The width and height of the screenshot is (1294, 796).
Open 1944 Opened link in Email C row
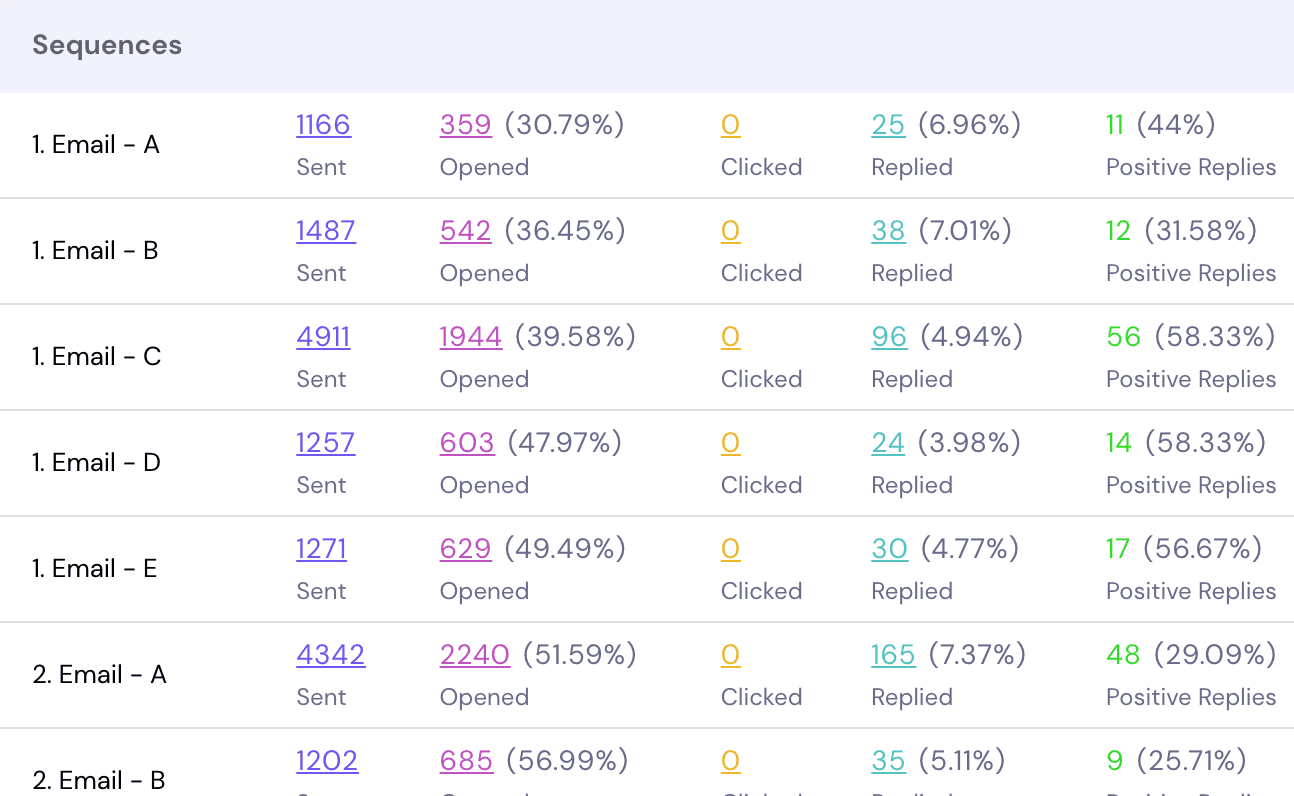[470, 336]
